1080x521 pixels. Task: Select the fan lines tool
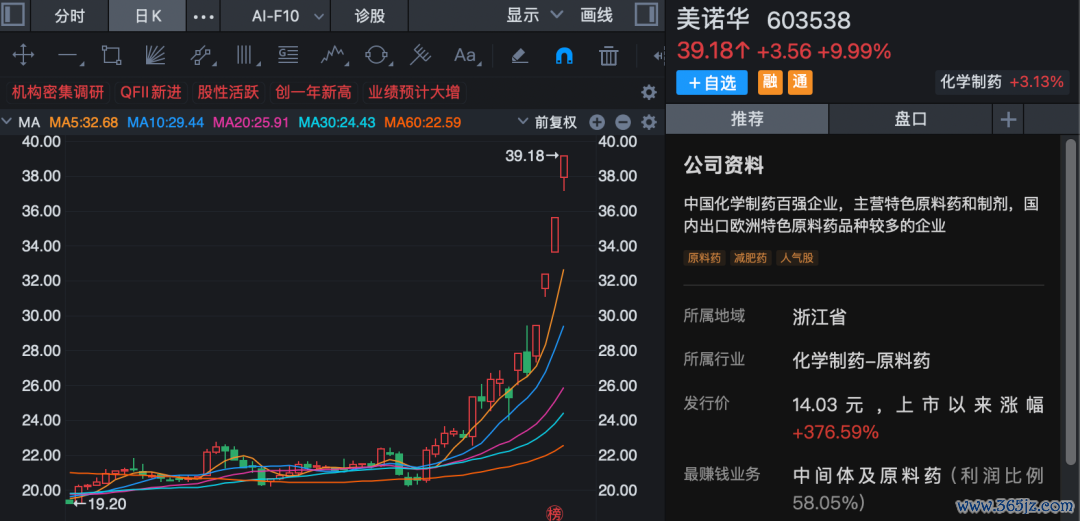pos(155,55)
